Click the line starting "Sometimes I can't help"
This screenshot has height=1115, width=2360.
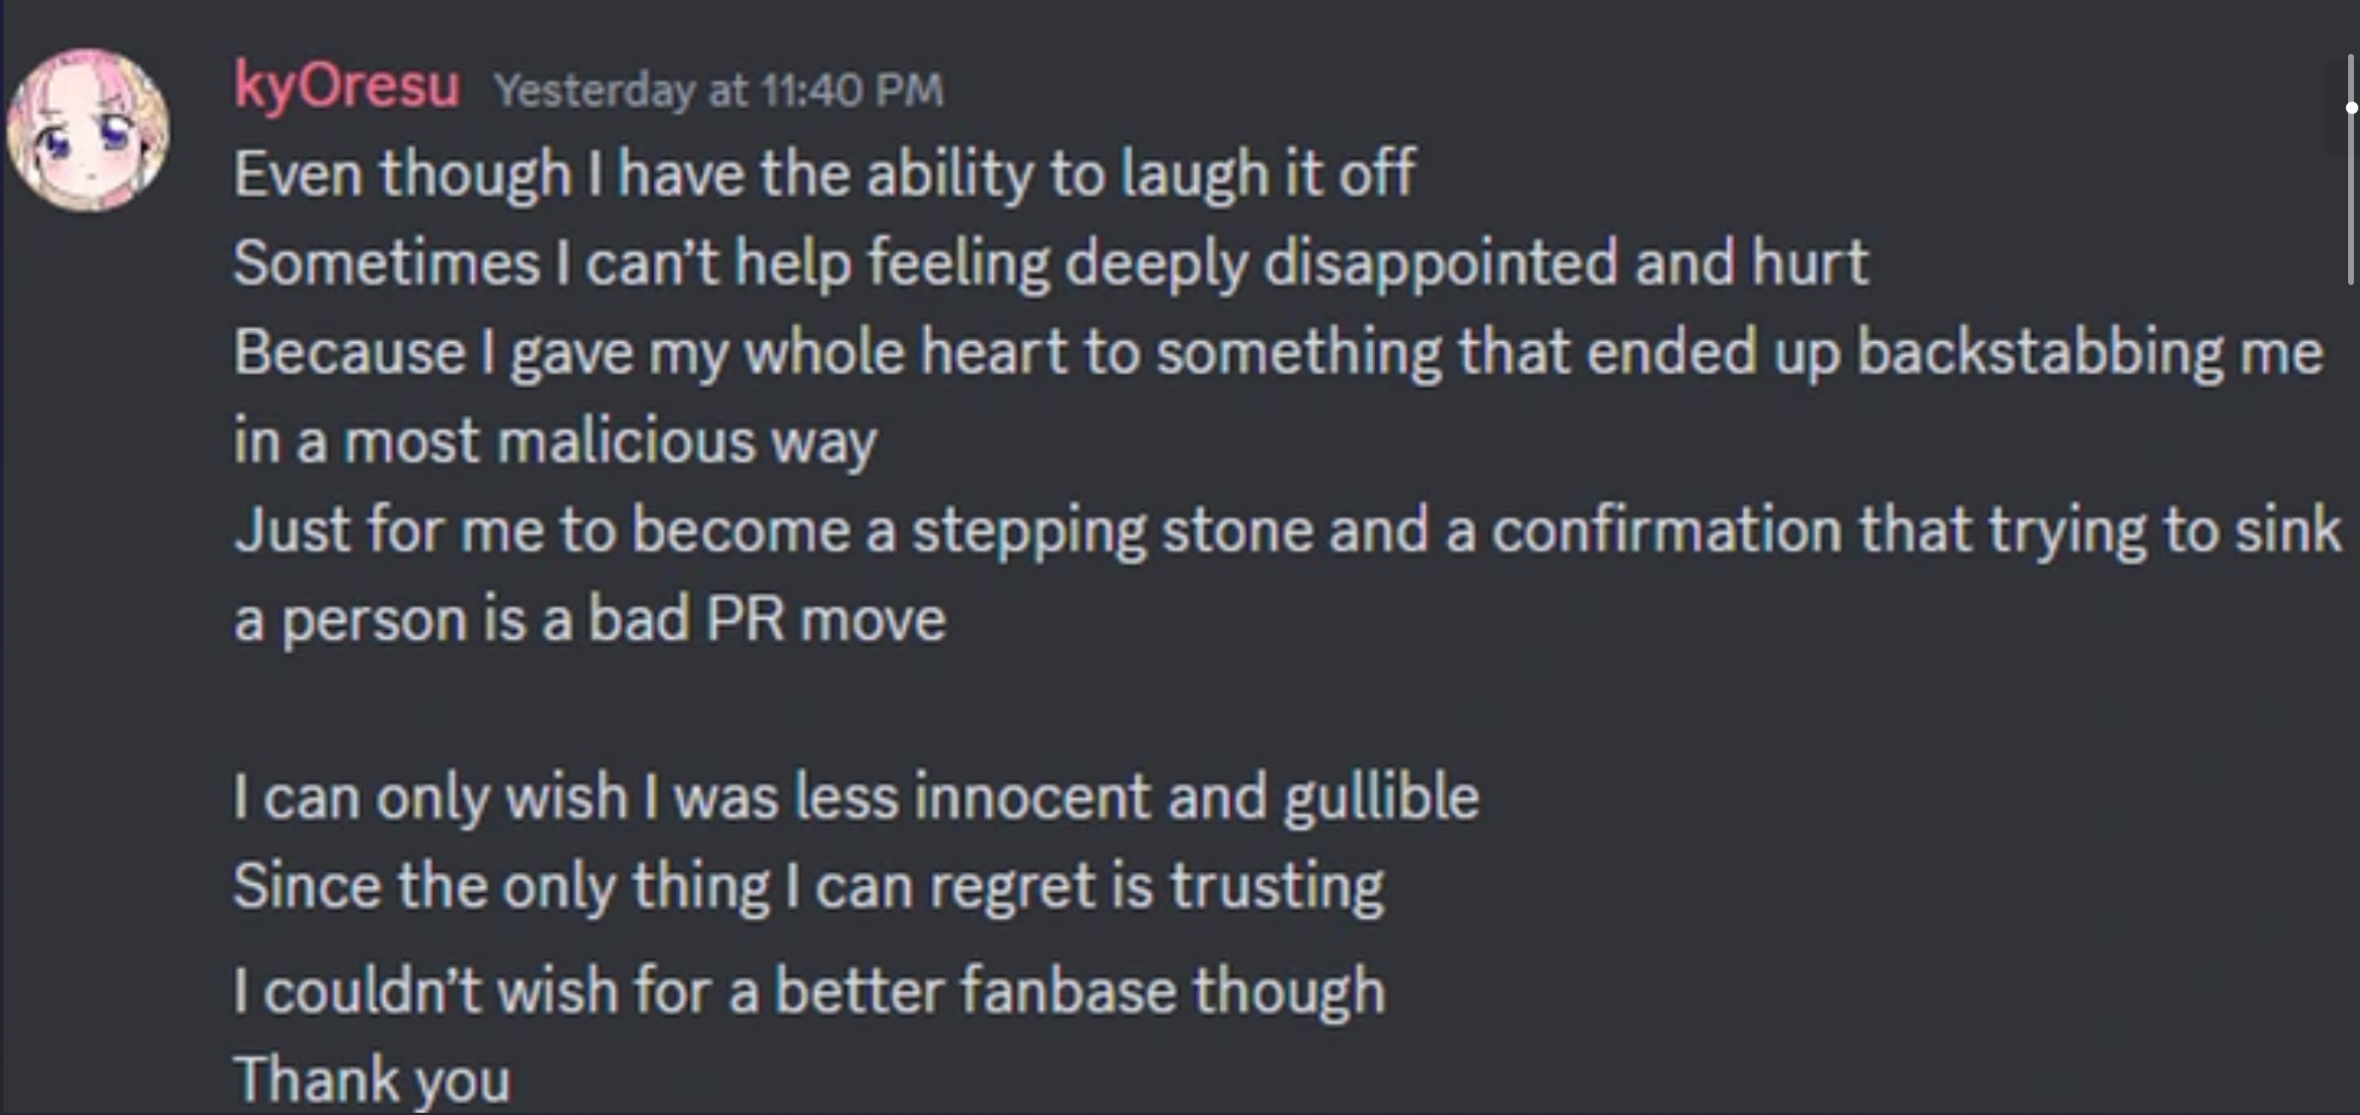(x=1050, y=263)
